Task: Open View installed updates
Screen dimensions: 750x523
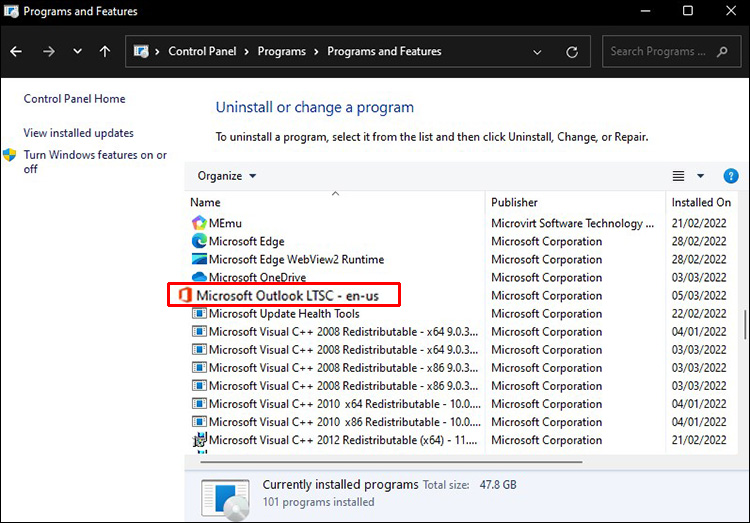Action: click(78, 133)
